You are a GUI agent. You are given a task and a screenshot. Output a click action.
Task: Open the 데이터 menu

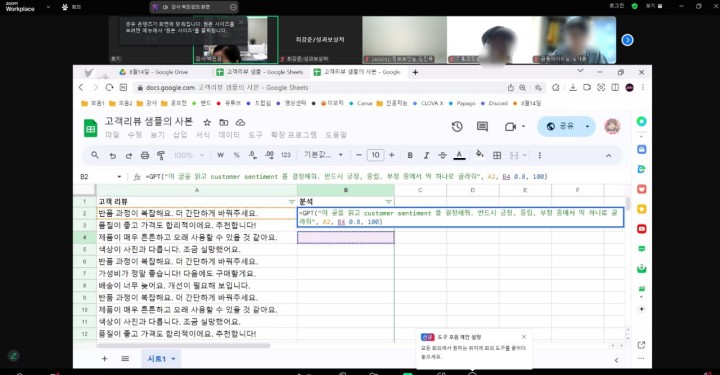(229, 135)
